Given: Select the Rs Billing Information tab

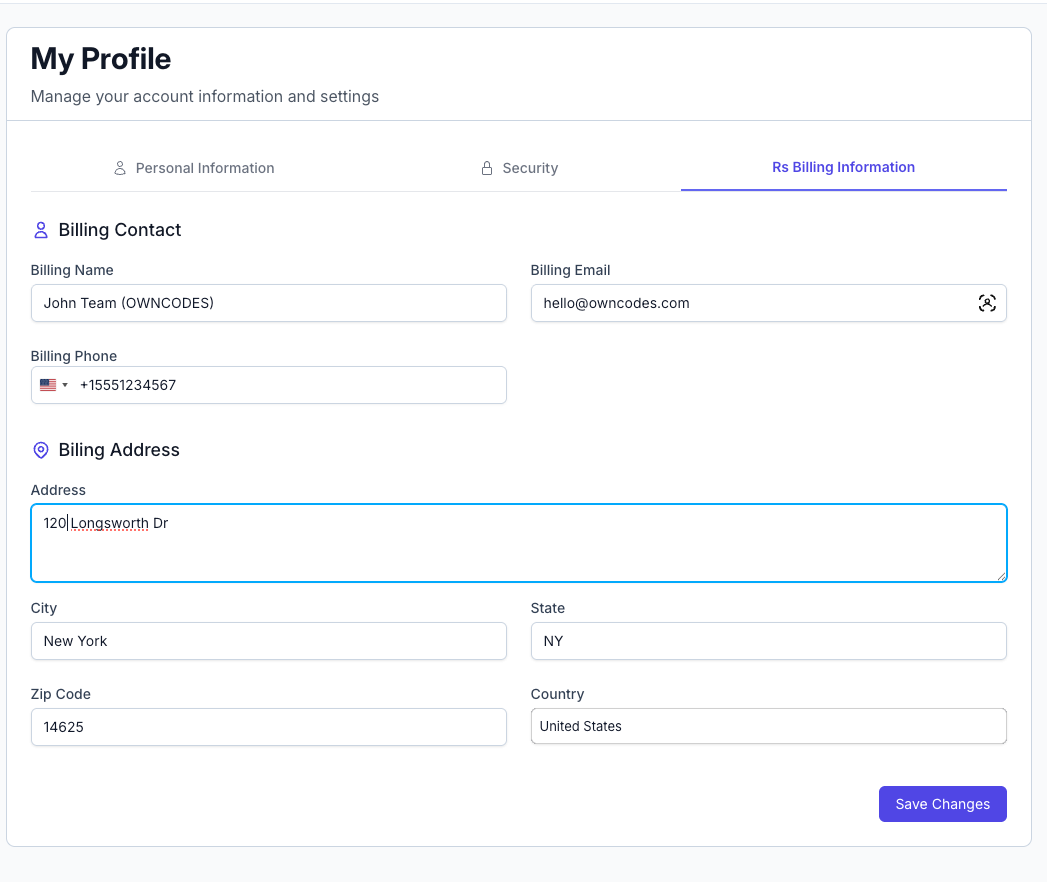Looking at the screenshot, I should click(x=843, y=167).
